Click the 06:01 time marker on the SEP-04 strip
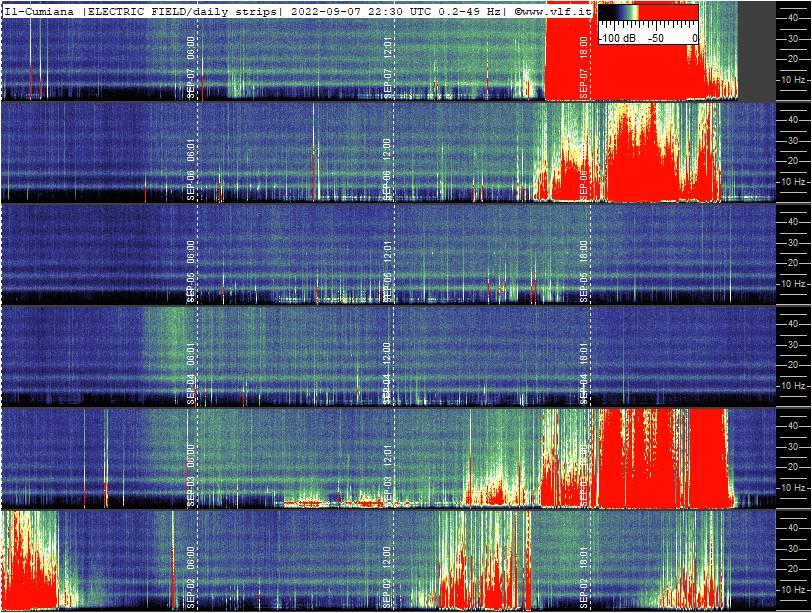This screenshot has width=812, height=613. point(191,352)
